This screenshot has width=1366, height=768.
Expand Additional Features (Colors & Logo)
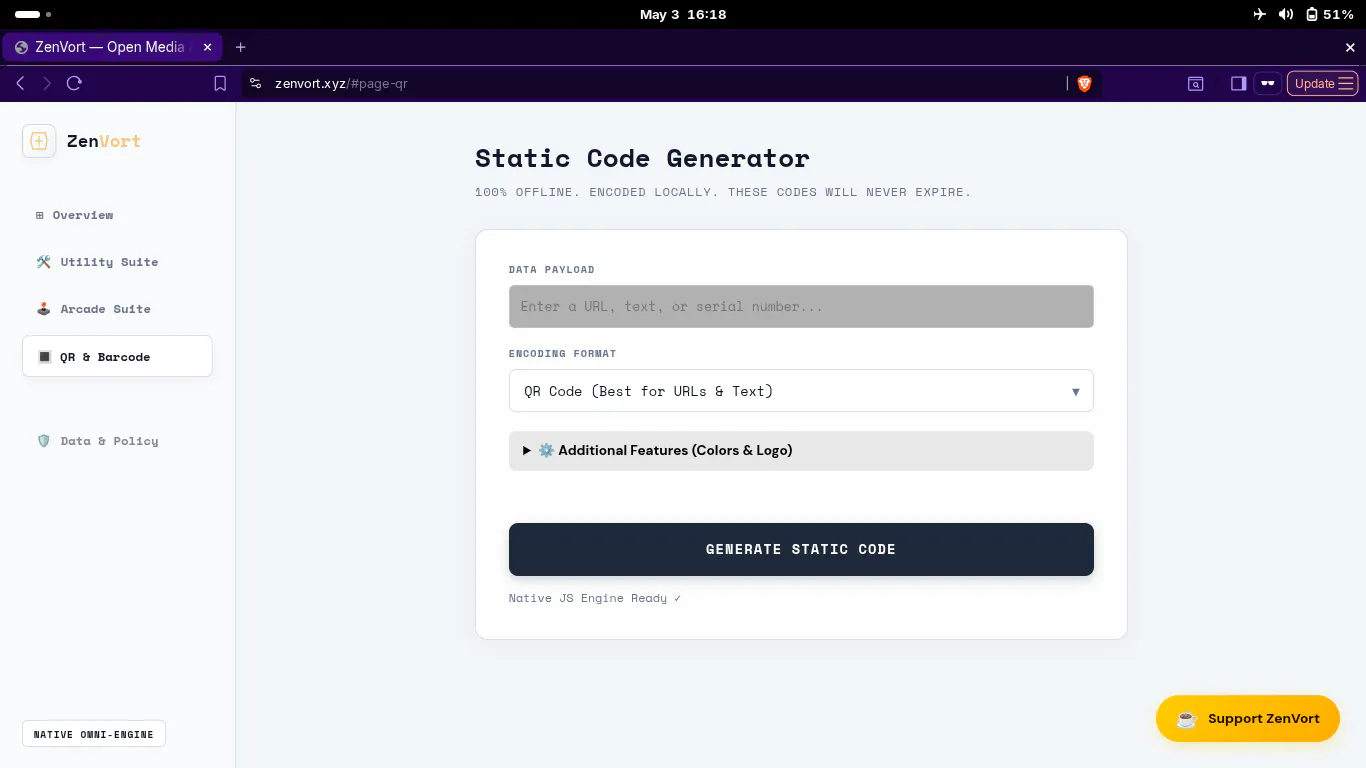pyautogui.click(x=801, y=451)
